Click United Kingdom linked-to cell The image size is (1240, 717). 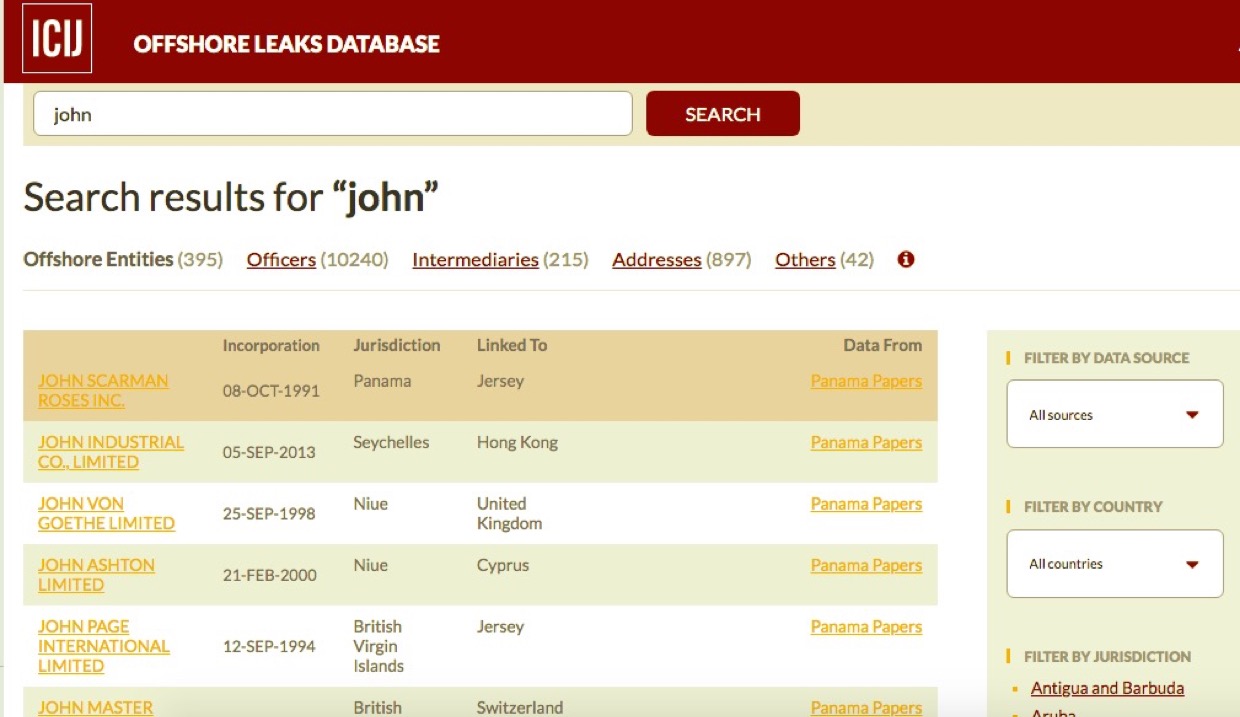pyautogui.click(x=509, y=513)
